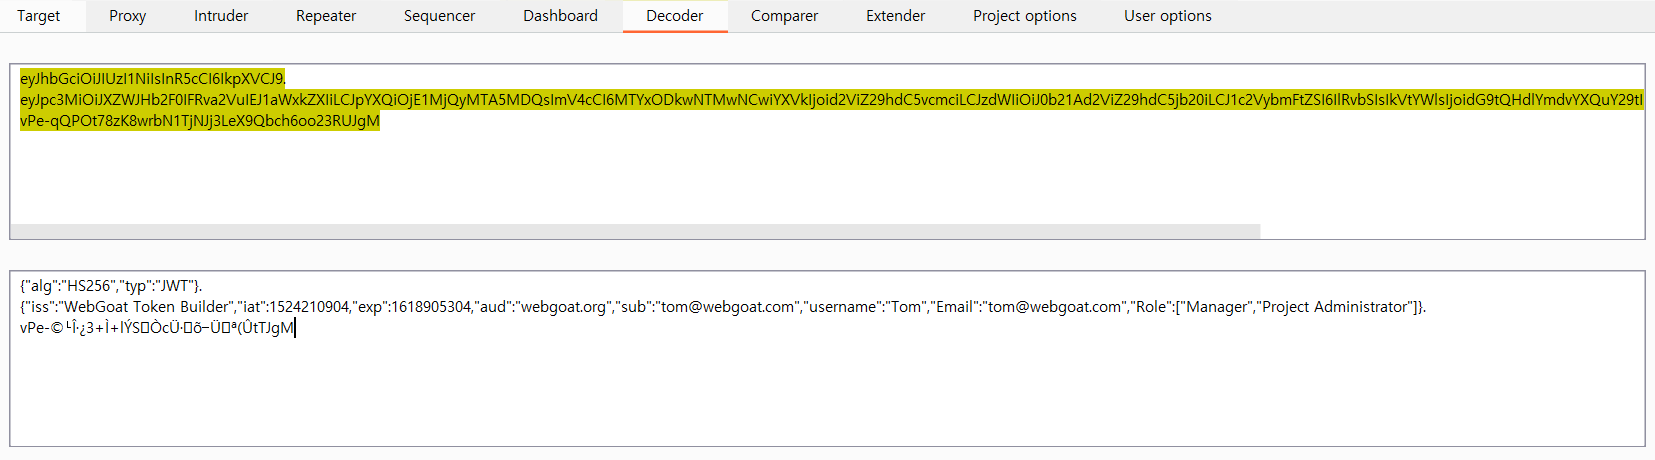Screen dimensions: 1655x460
Task: Select the Decoder tab
Action: (675, 16)
